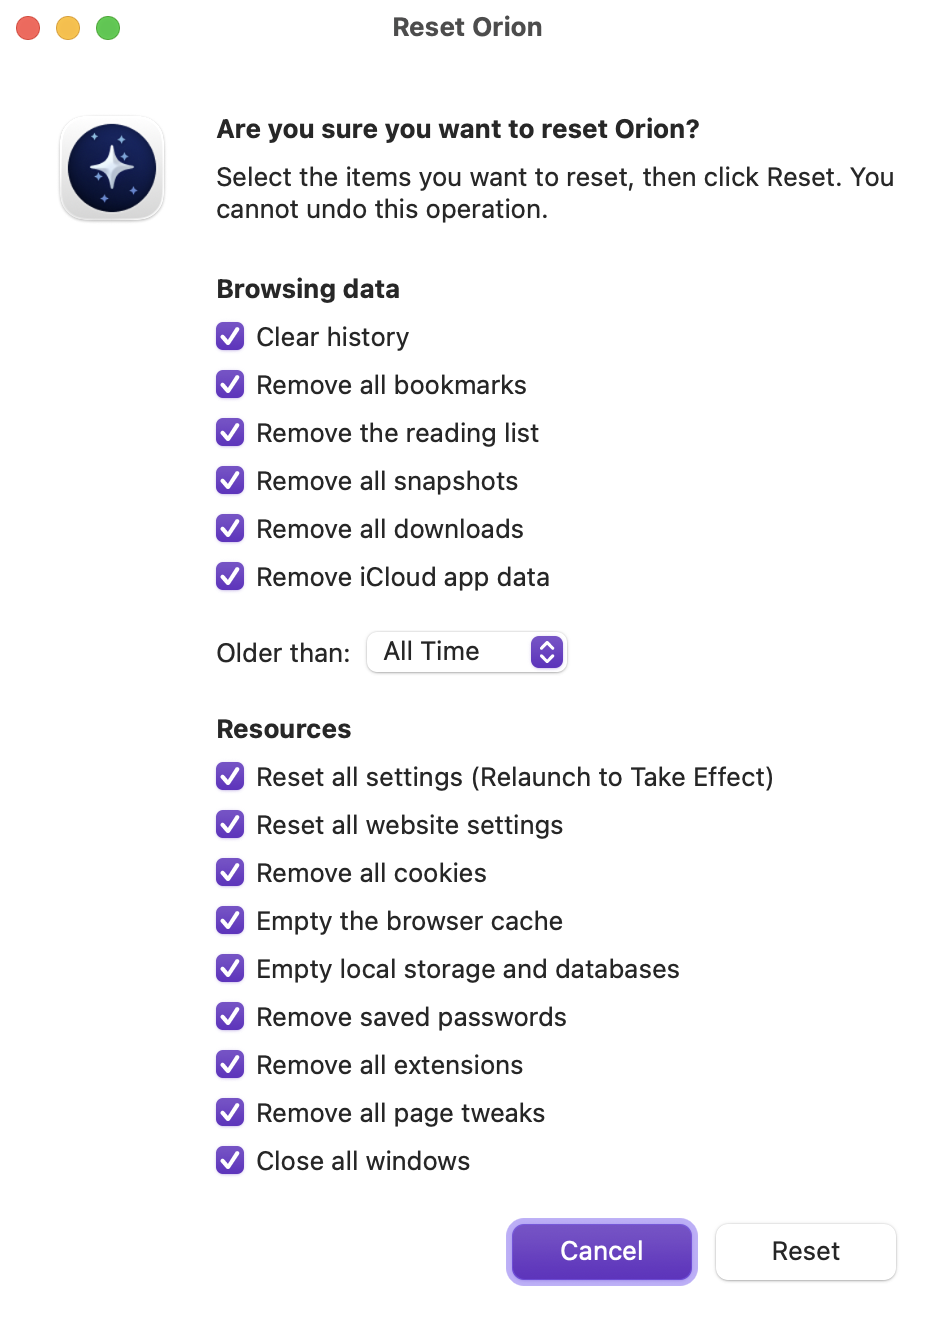The image size is (936, 1320).
Task: Uncheck the Clear history checkbox
Action: pyautogui.click(x=230, y=337)
